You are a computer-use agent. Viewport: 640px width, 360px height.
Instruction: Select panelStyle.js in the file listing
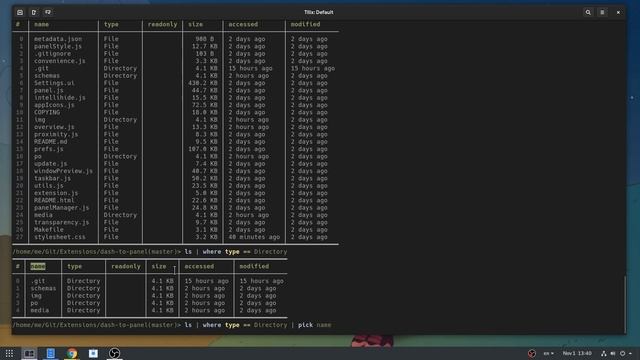[58, 47]
